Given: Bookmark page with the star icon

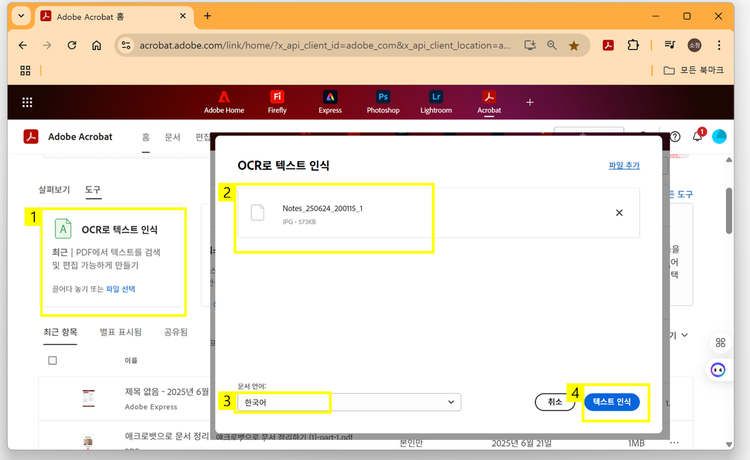Looking at the screenshot, I should [x=574, y=45].
